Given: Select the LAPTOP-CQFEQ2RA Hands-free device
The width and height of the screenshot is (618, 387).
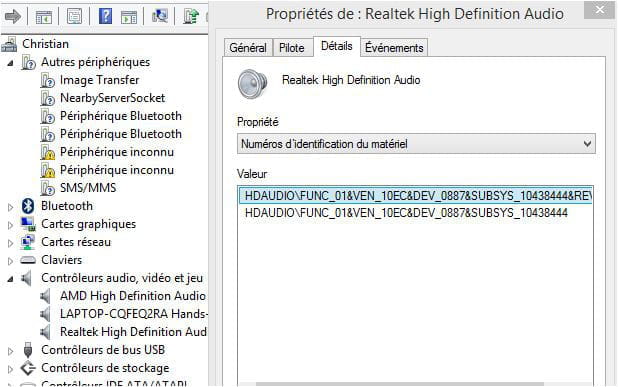Looking at the screenshot, I should pos(134,314).
